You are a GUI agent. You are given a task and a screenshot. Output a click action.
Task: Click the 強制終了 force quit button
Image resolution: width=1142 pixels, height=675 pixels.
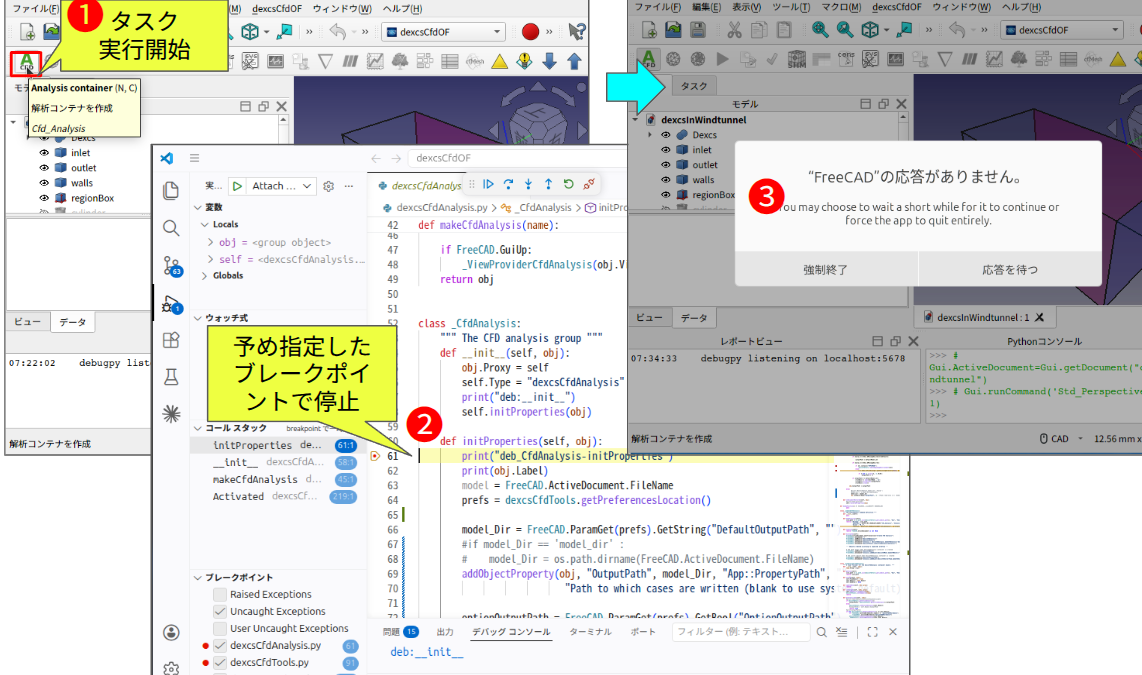coord(825,269)
